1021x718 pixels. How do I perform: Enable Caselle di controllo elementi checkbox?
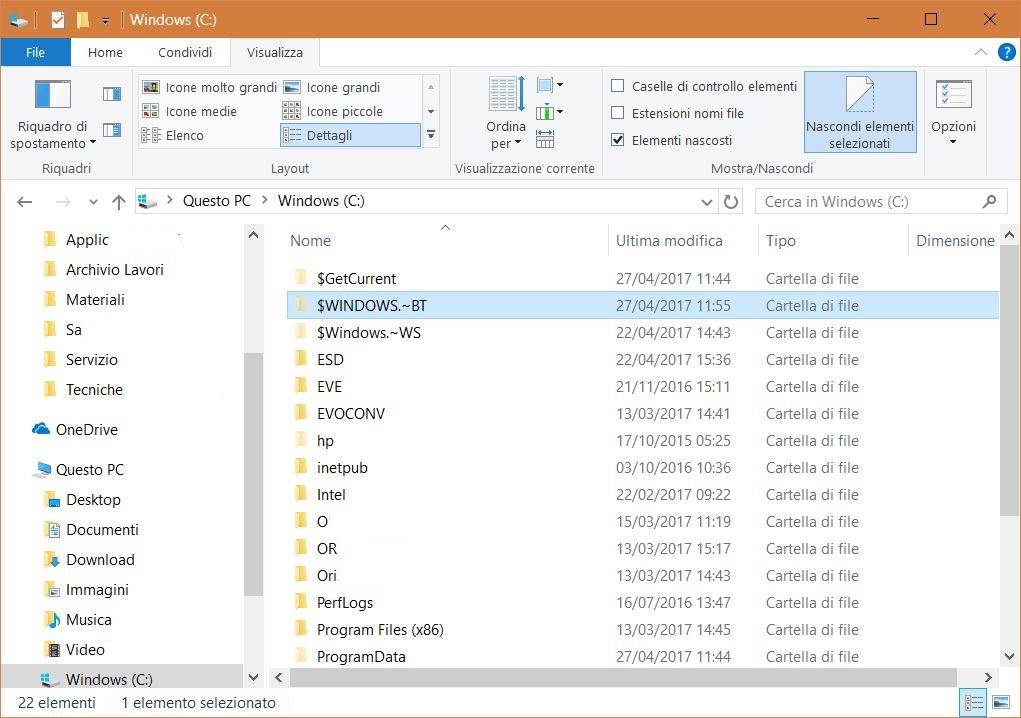pos(618,87)
